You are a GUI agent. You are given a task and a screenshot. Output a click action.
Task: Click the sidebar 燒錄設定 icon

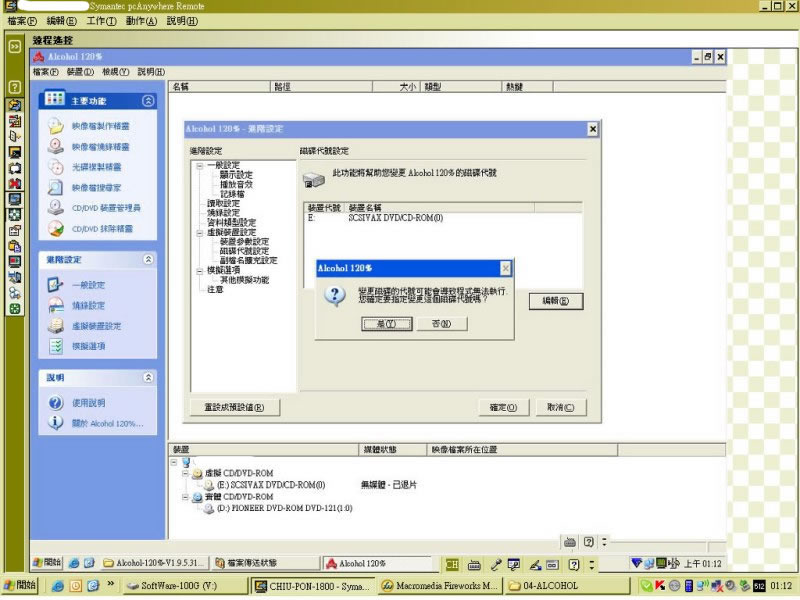tap(55, 305)
